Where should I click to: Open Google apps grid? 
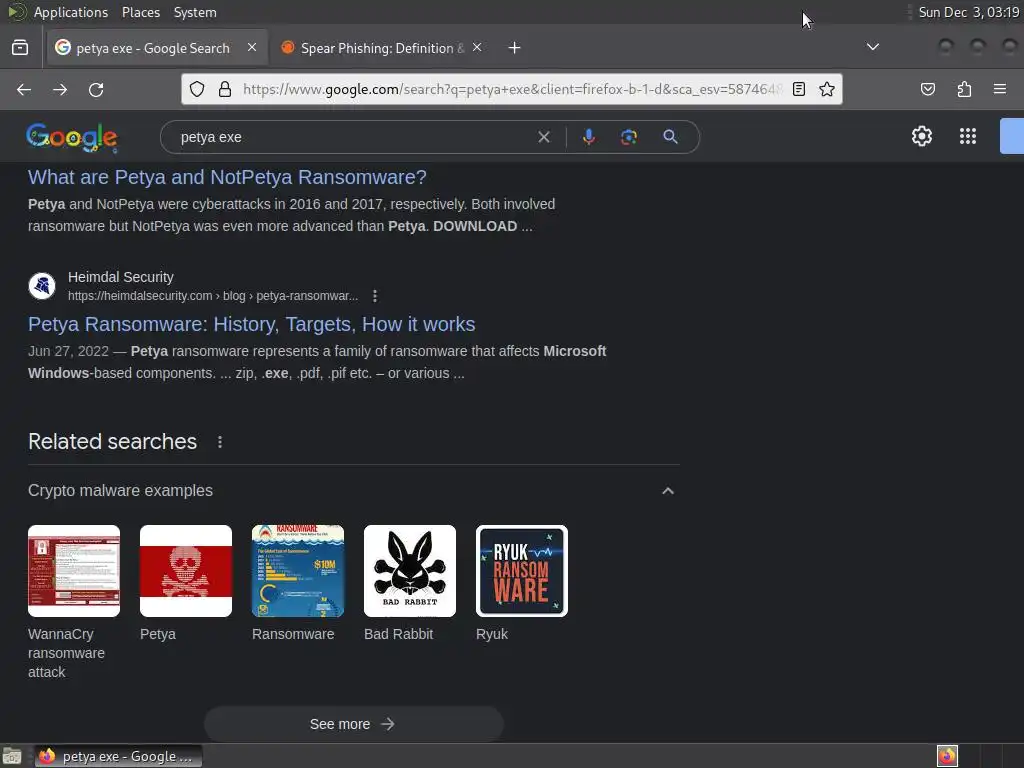968,136
